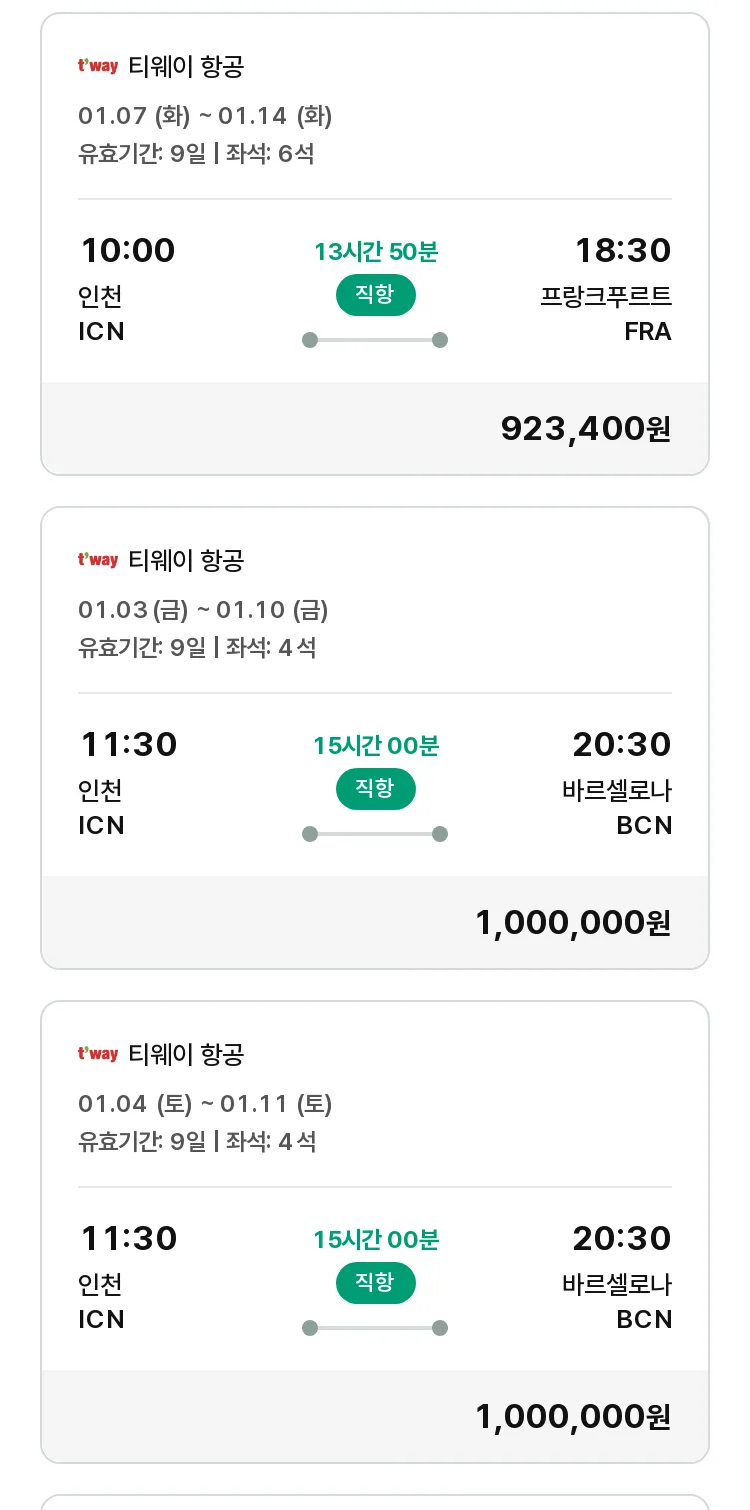Tap 유효기간 9일 좌석 6석 text
Screen dimensions: 750x1510
pyautogui.click(x=196, y=154)
